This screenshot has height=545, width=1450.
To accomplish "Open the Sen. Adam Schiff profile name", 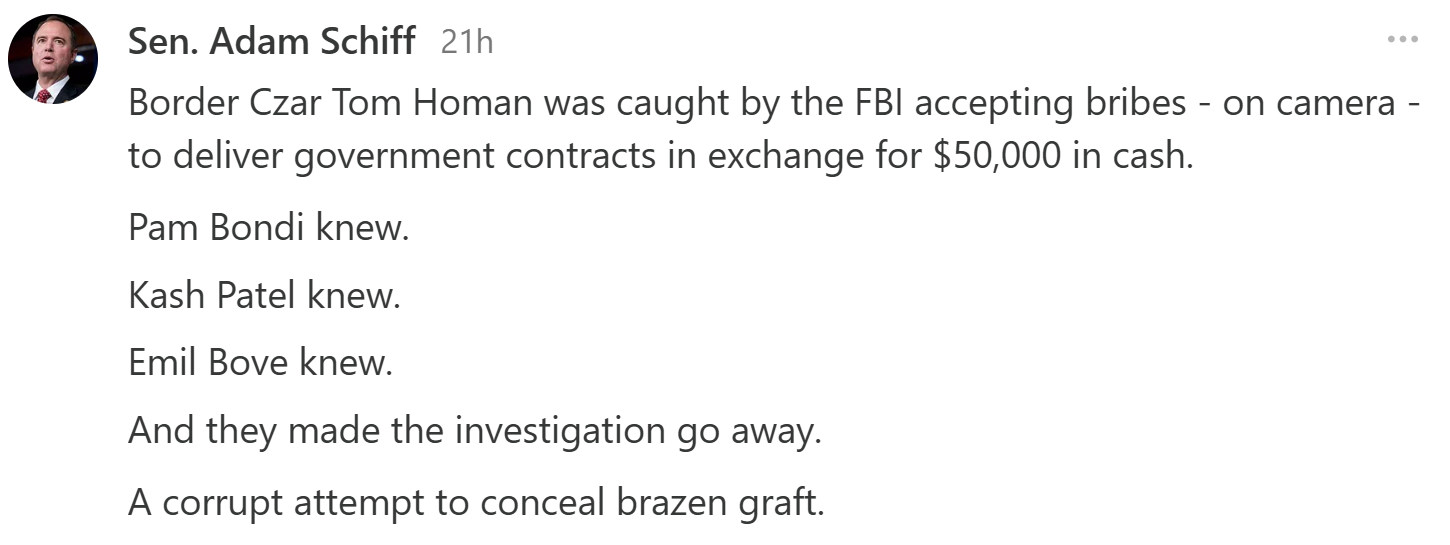I will tap(272, 41).
